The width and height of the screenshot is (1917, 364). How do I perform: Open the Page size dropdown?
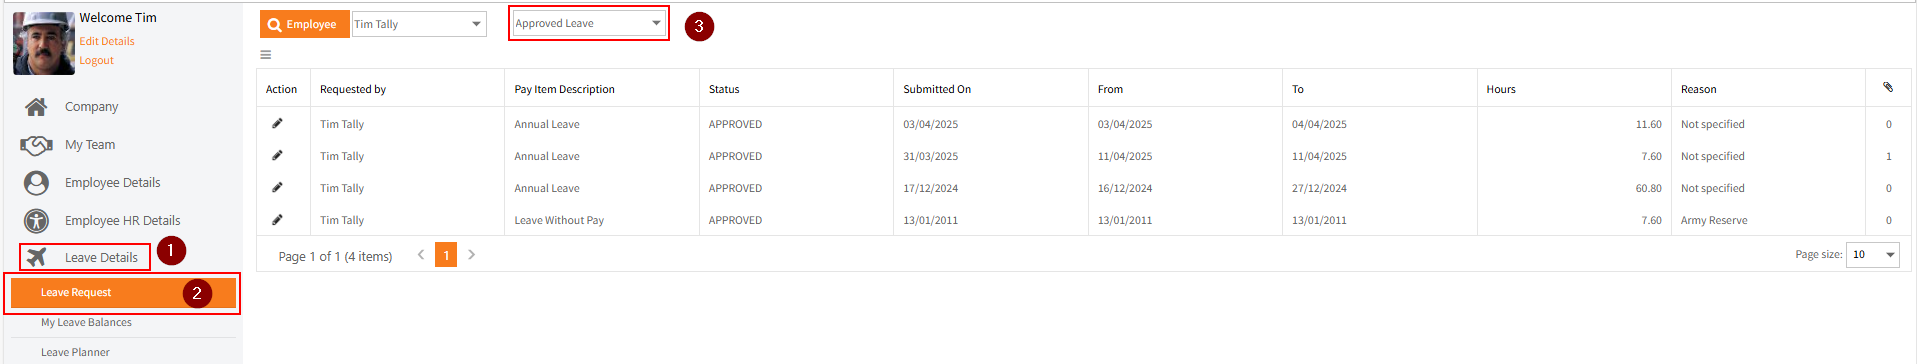1873,254
